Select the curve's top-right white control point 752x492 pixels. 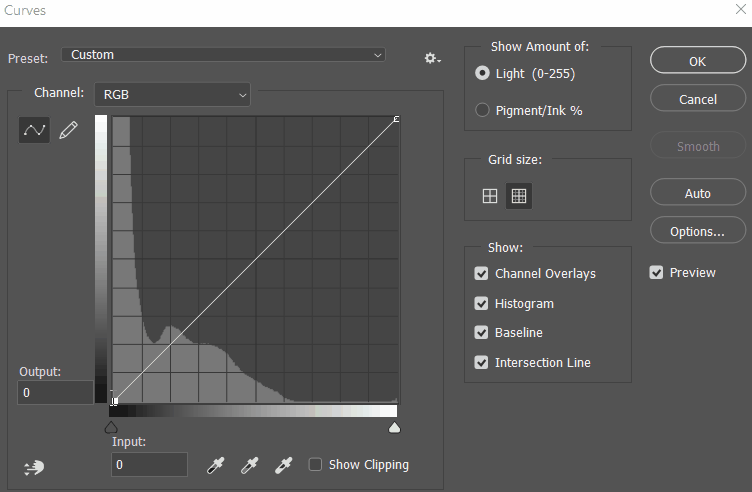click(397, 119)
